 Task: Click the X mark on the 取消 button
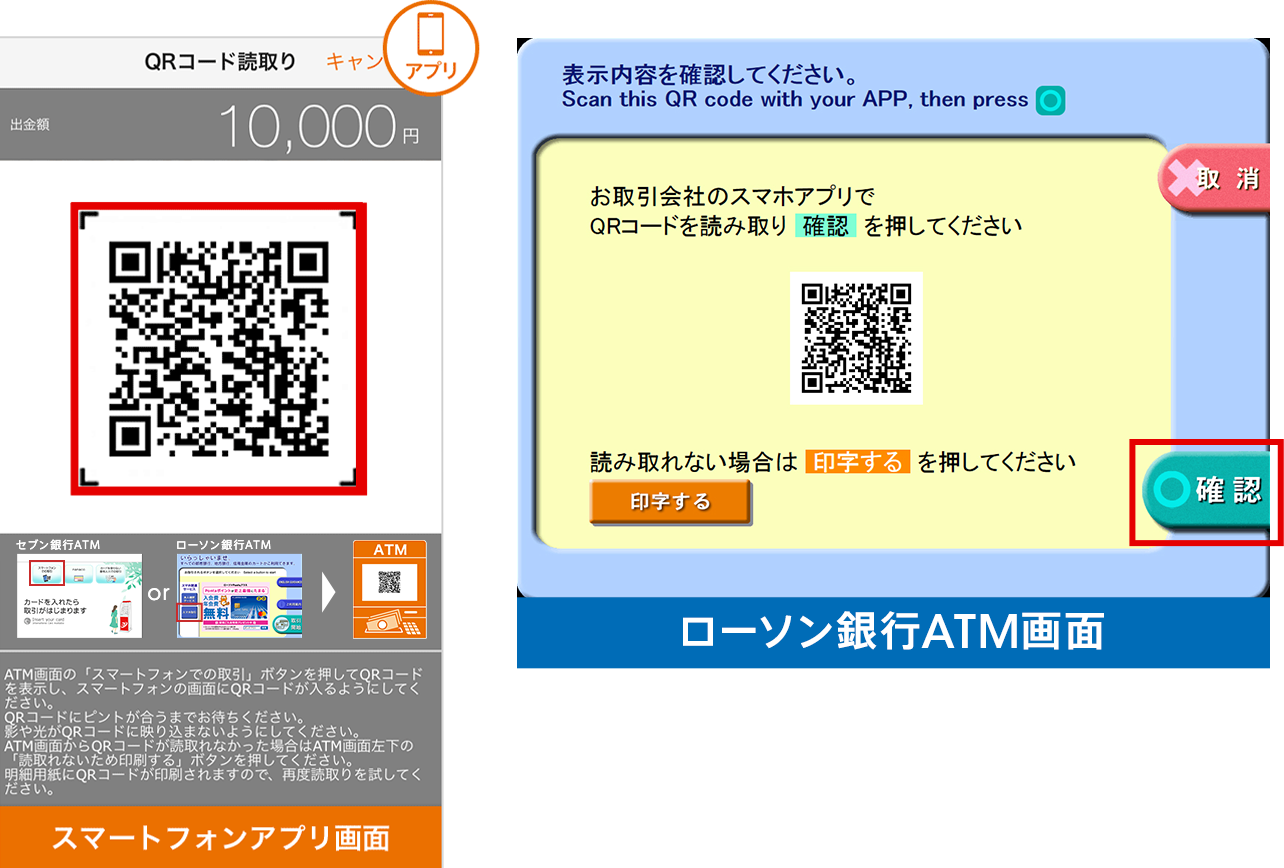point(1180,180)
